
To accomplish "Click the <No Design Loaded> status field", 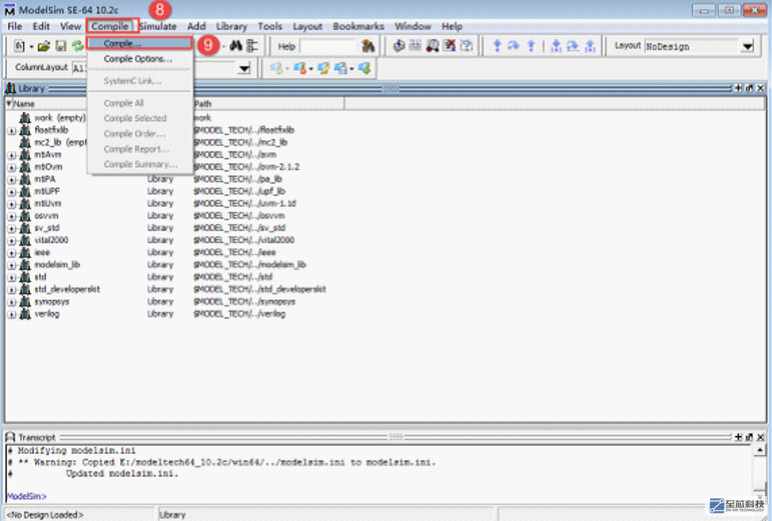I will coord(80,515).
